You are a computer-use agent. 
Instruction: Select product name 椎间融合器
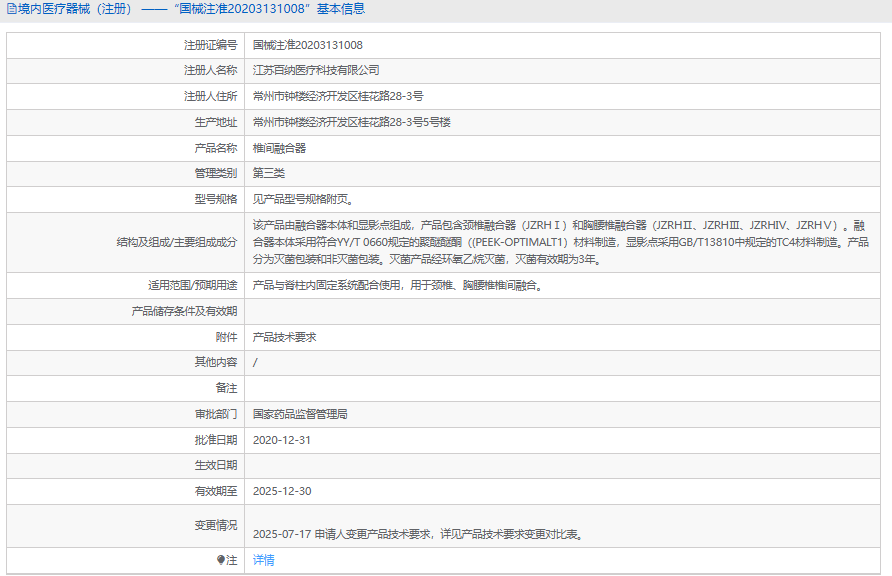tap(279, 148)
